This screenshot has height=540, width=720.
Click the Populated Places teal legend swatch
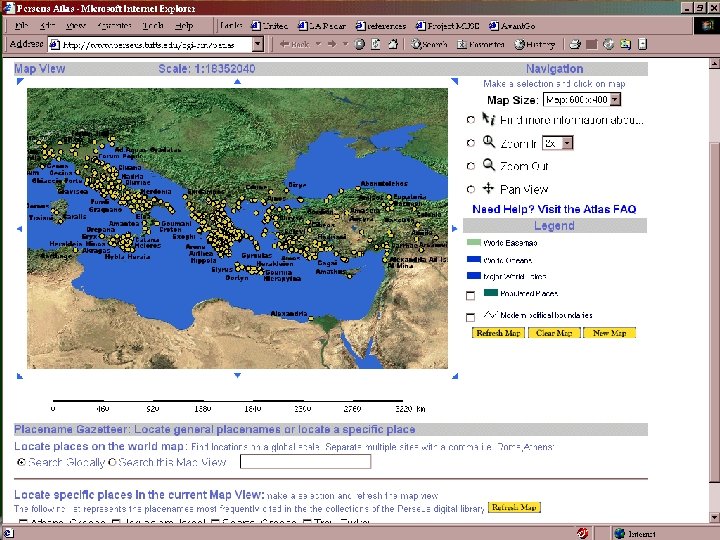(x=491, y=292)
